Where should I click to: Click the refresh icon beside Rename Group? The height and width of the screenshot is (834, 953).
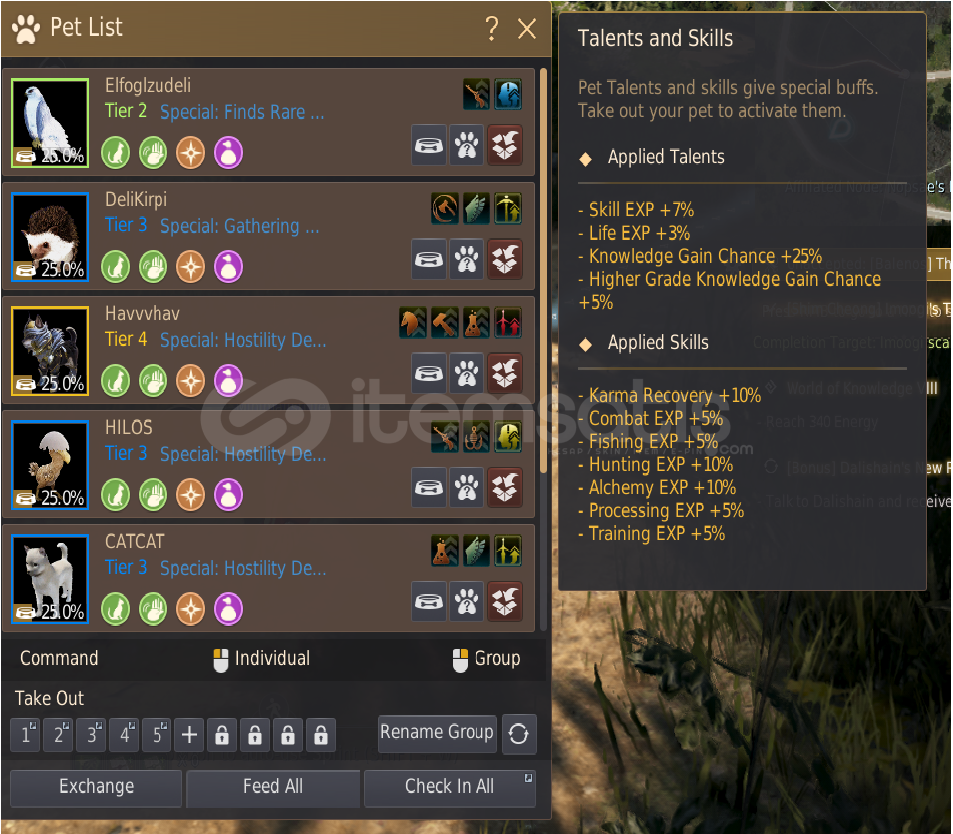519,734
